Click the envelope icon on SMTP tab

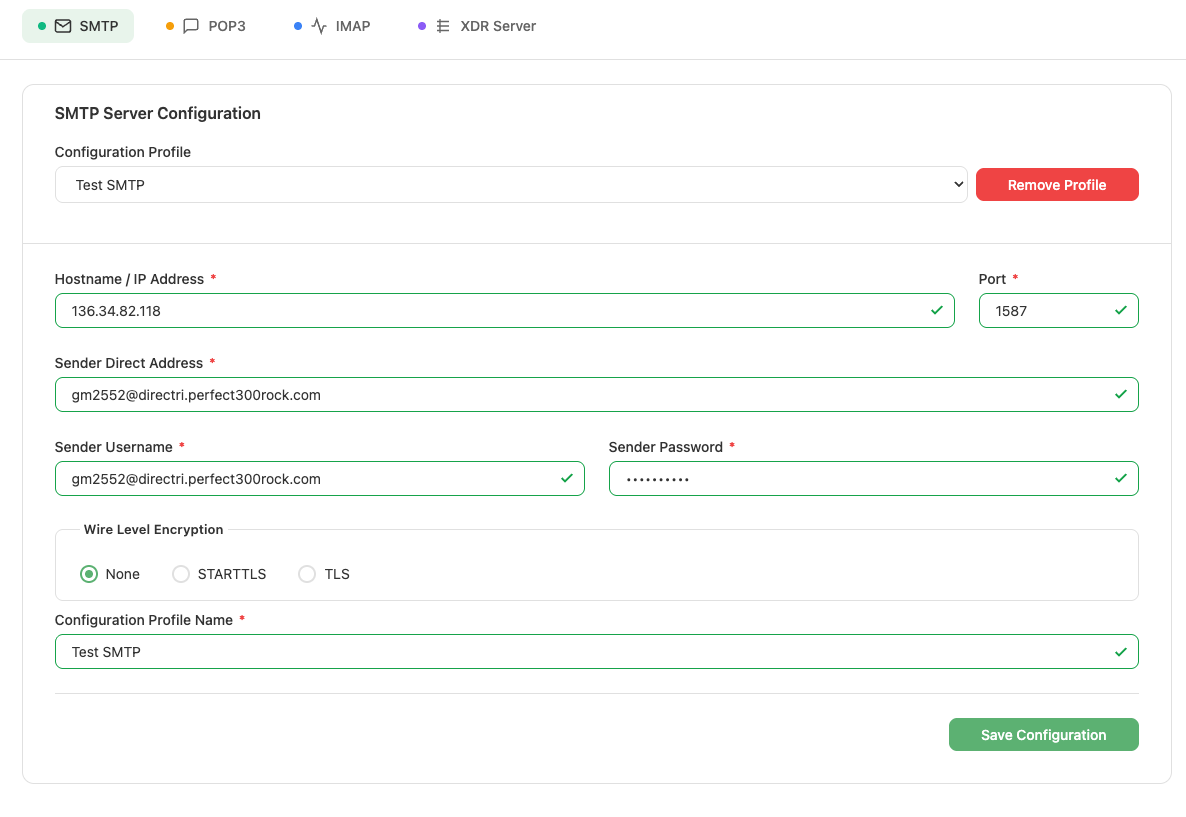pyautogui.click(x=64, y=26)
